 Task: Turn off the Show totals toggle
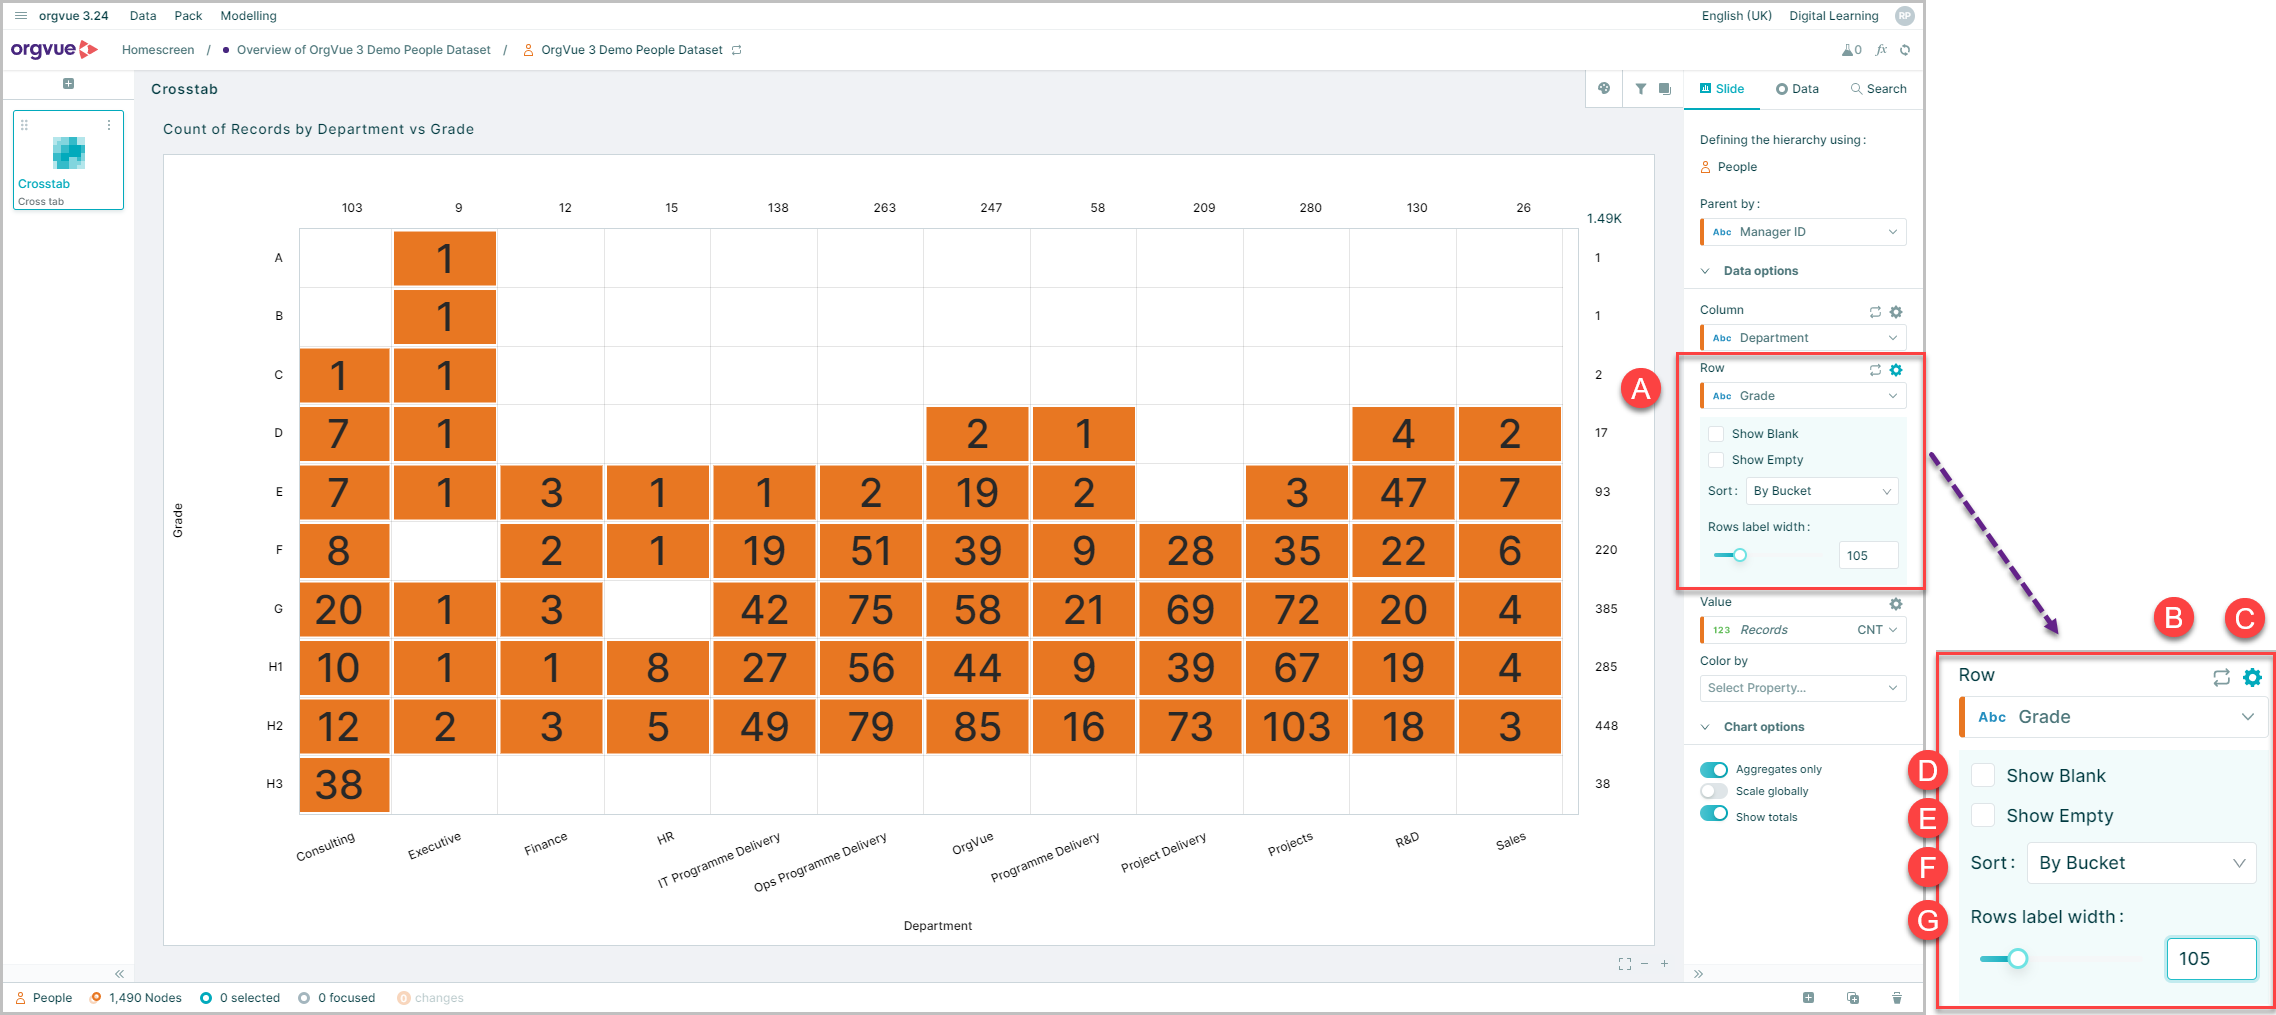point(1714,814)
